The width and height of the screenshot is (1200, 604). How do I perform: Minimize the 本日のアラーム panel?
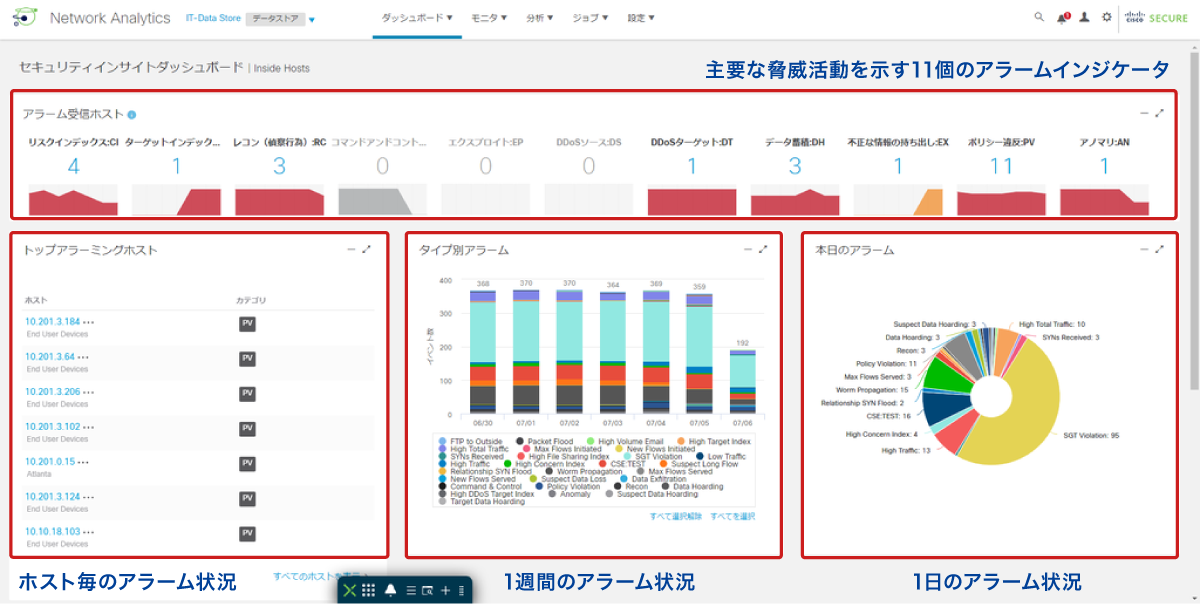pos(1145,250)
